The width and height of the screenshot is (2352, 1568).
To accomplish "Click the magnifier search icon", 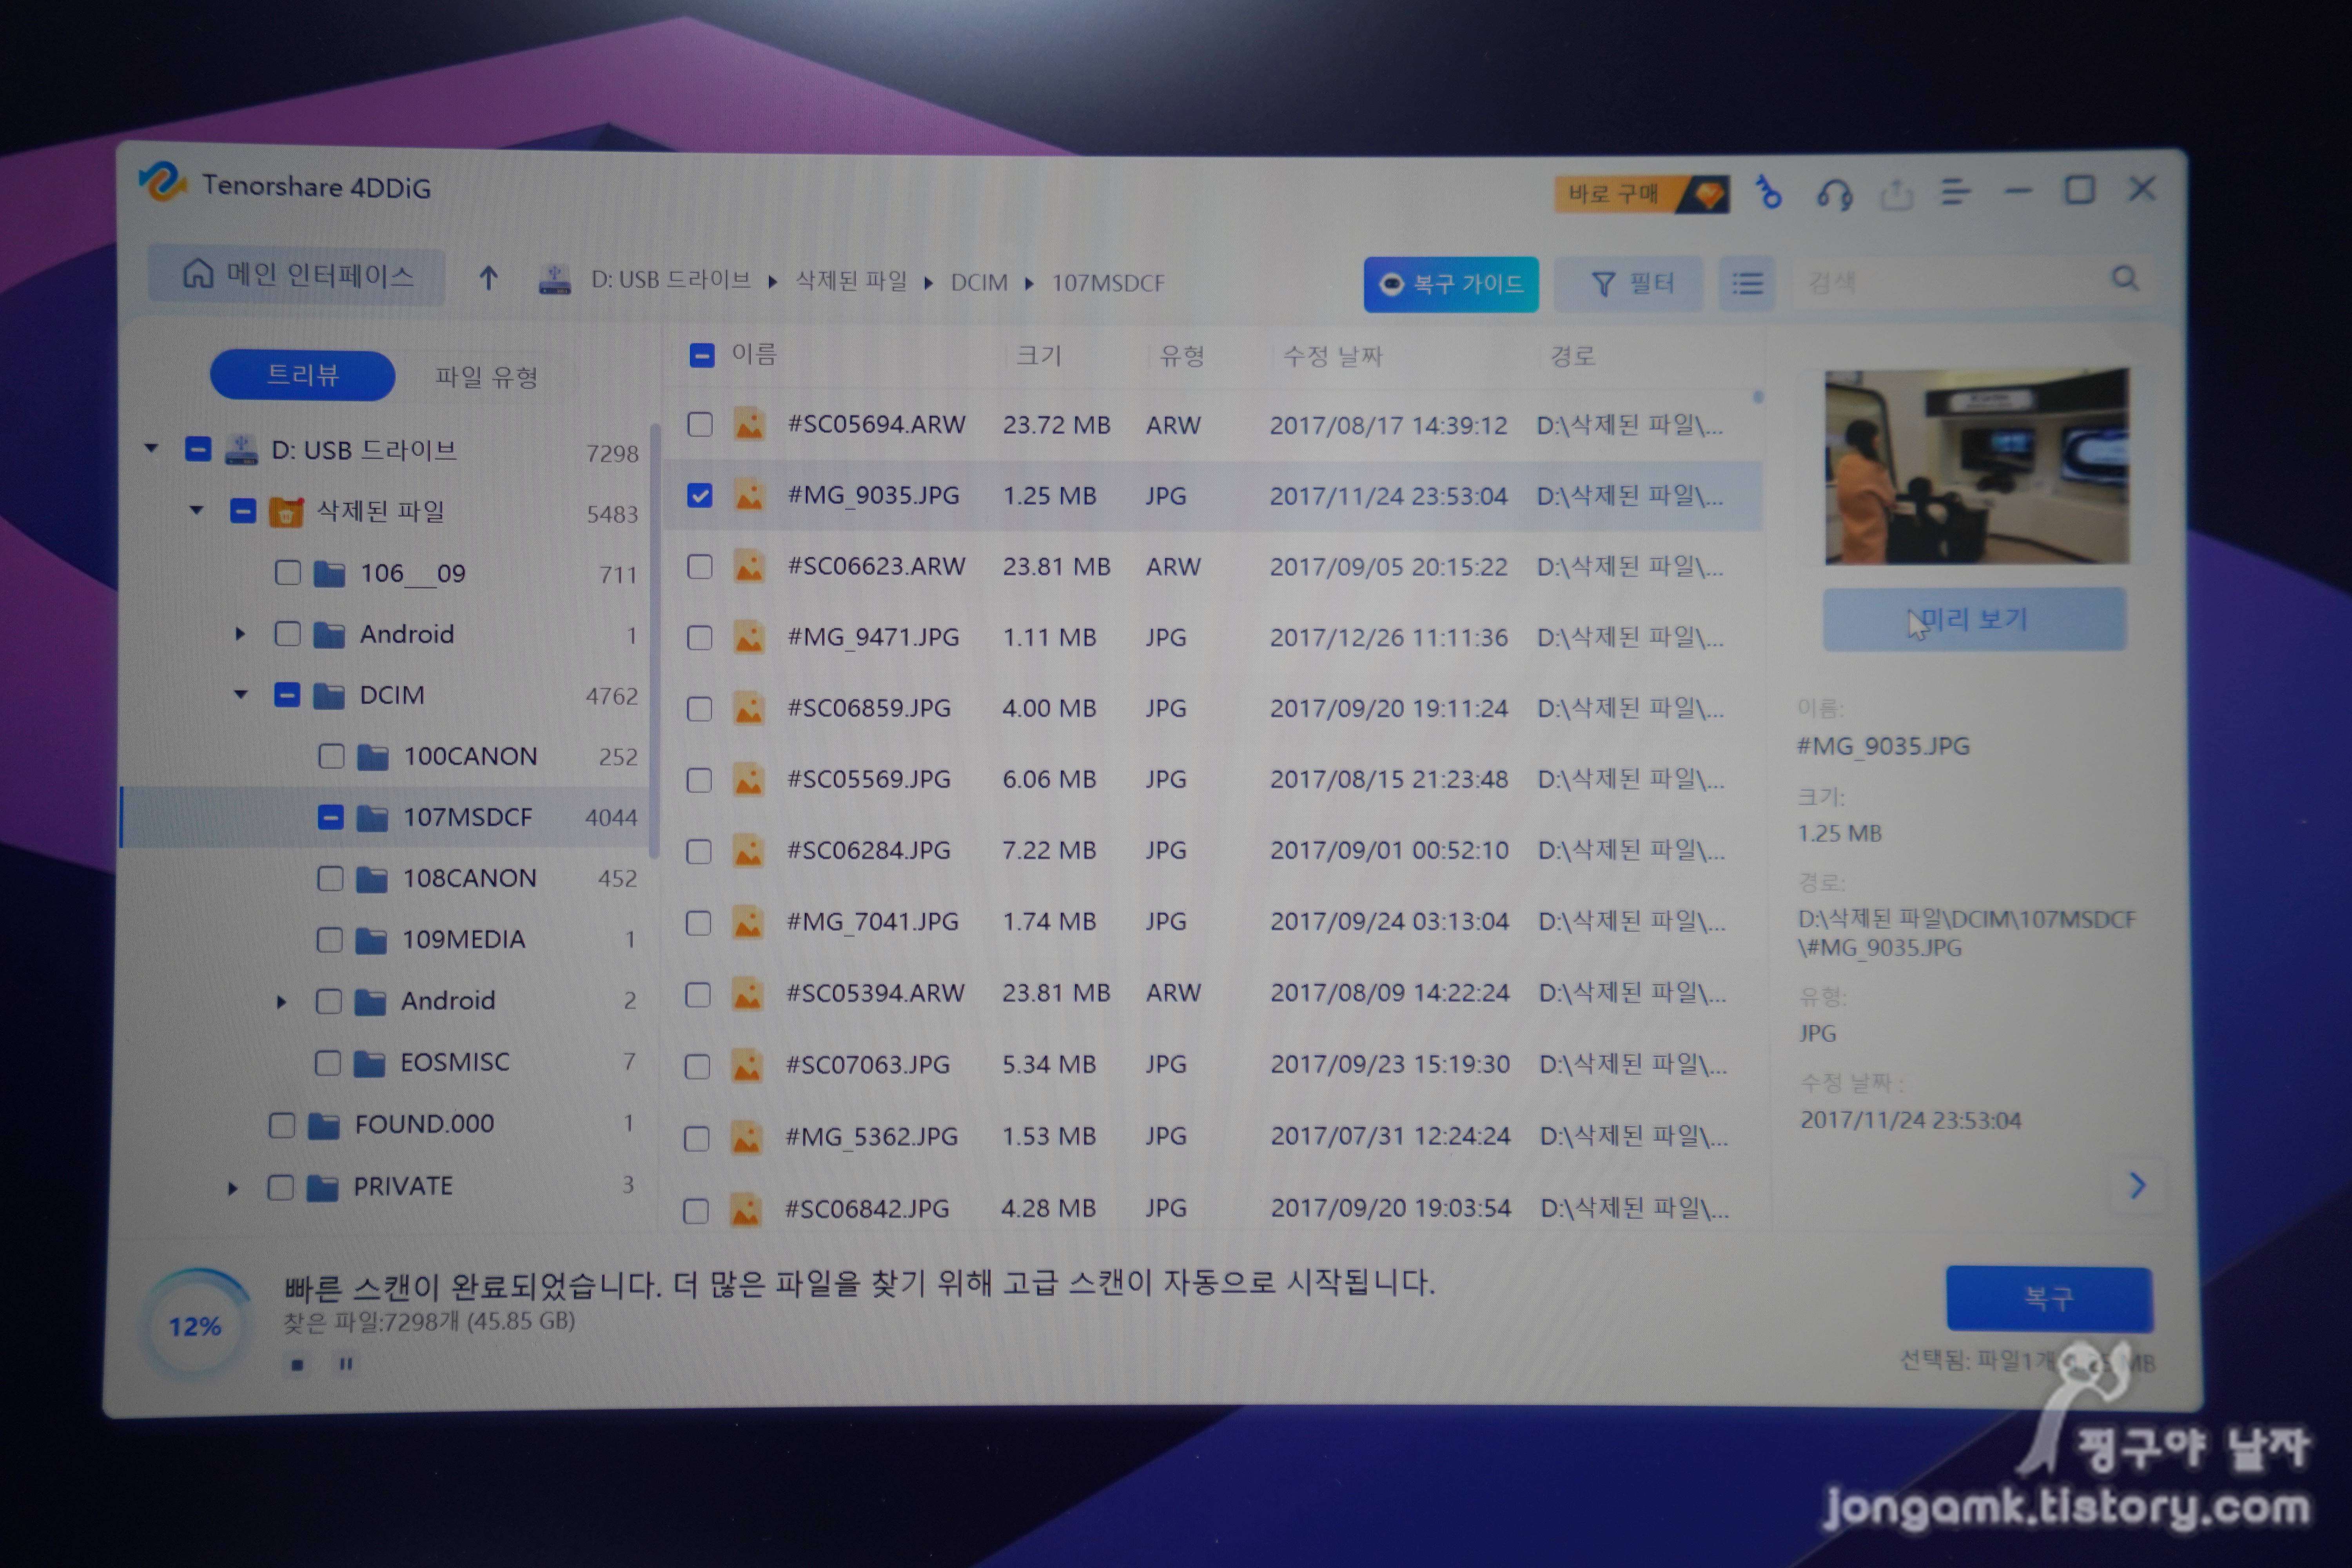I will 2125,279.
